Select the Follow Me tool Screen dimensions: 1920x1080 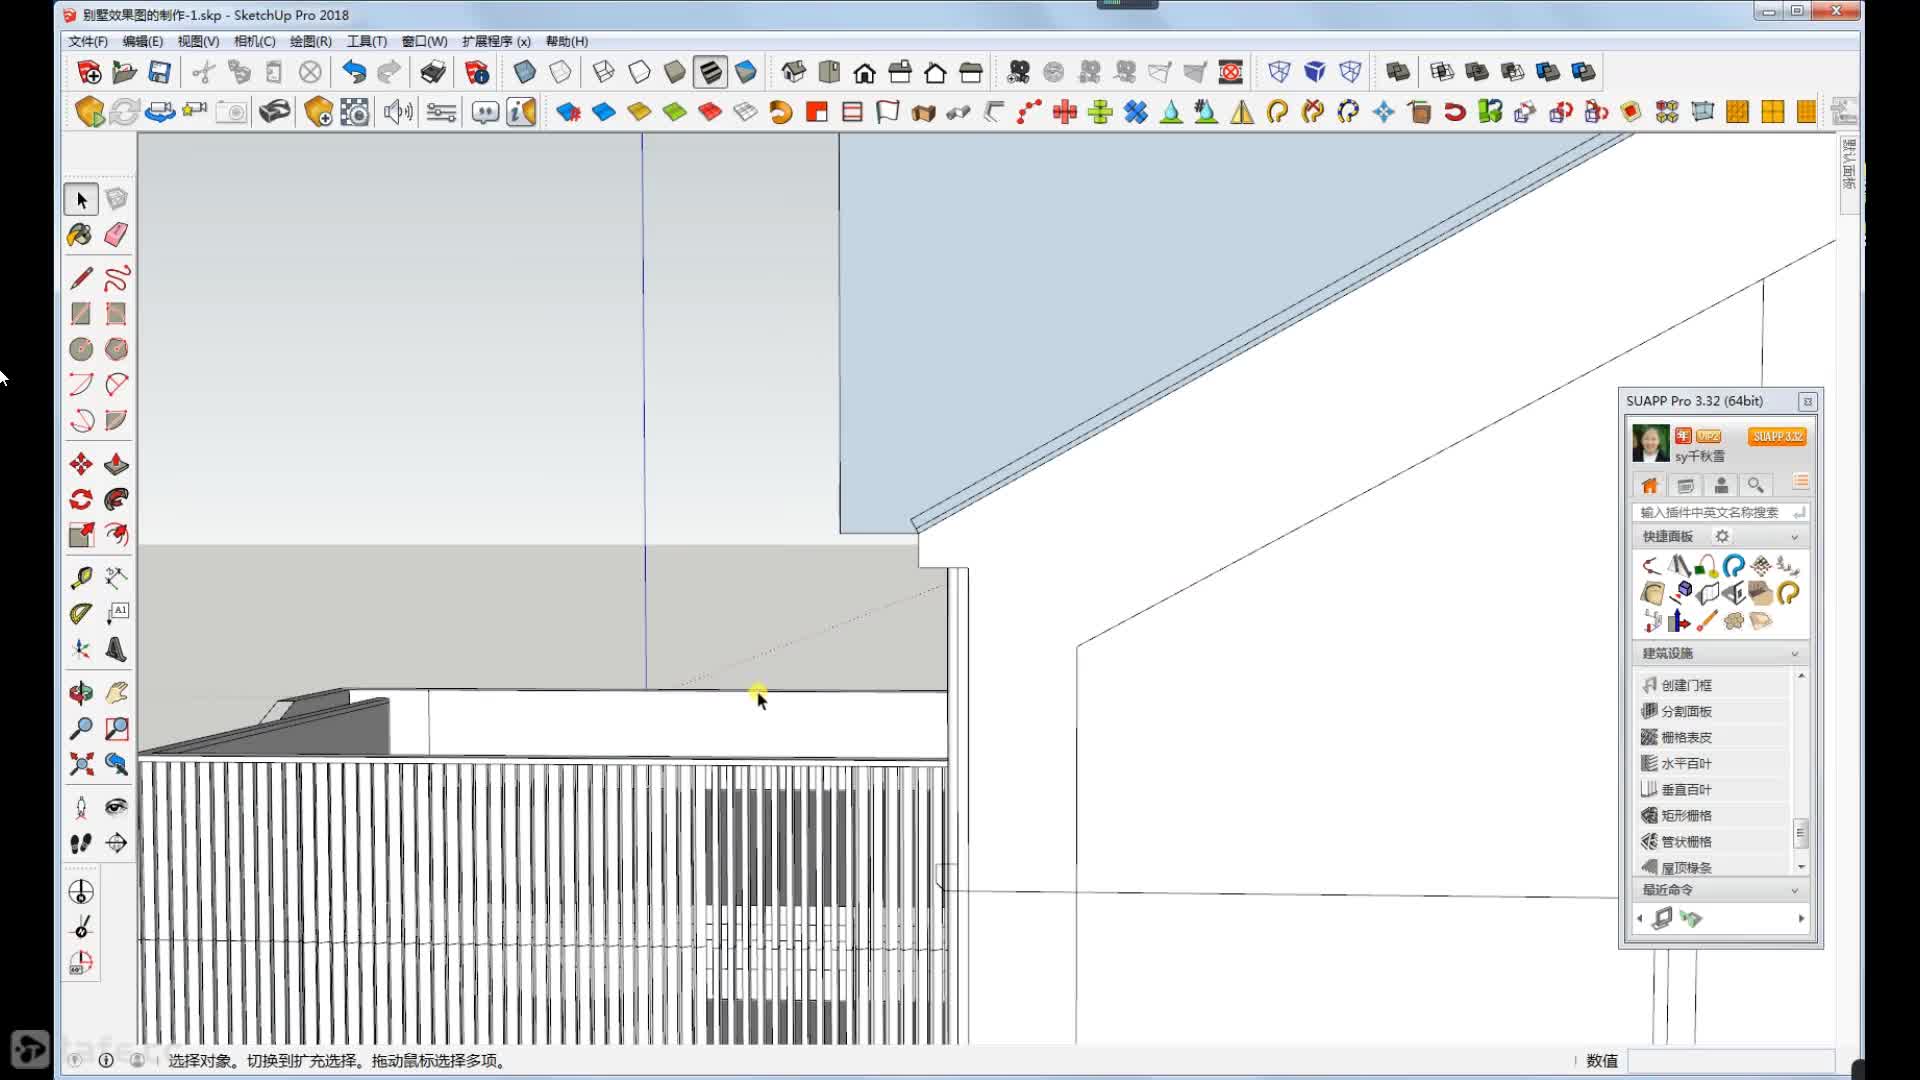(x=116, y=499)
